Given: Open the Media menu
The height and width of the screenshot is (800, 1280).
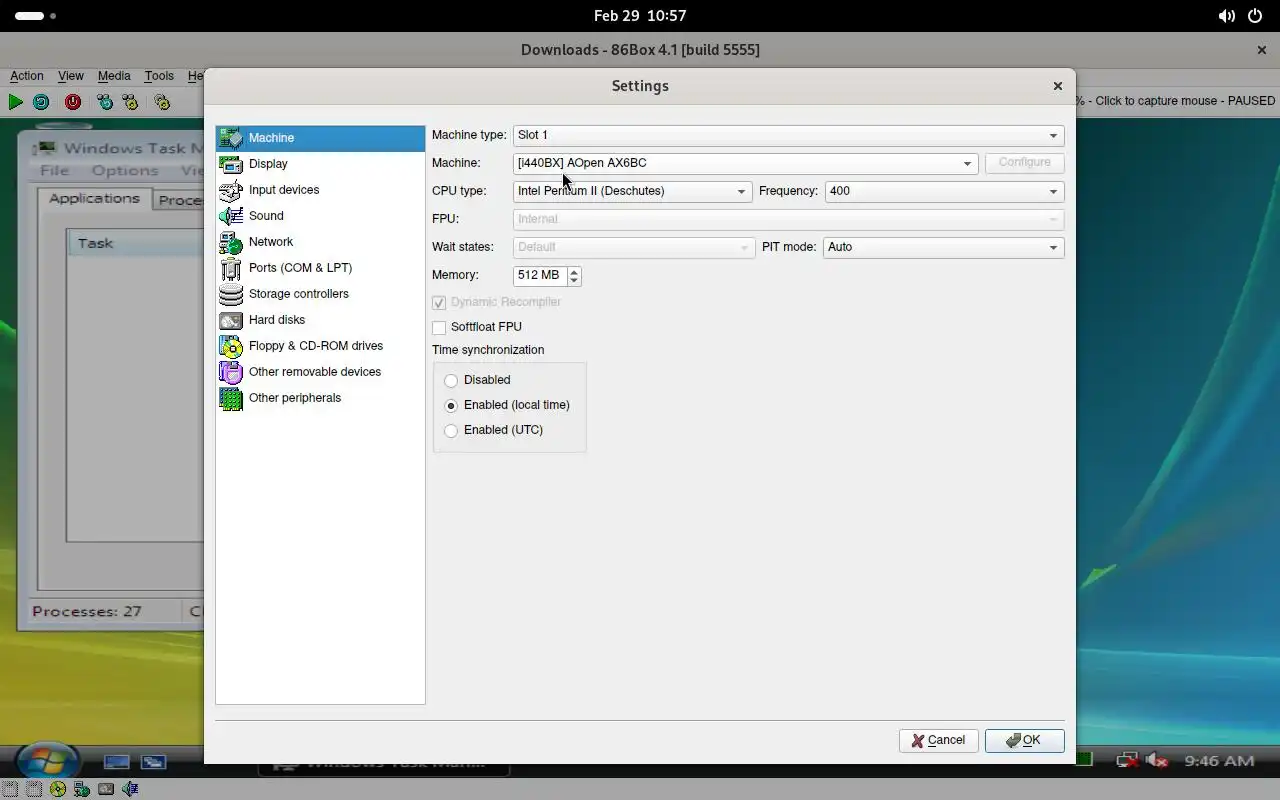Looking at the screenshot, I should [x=113, y=76].
